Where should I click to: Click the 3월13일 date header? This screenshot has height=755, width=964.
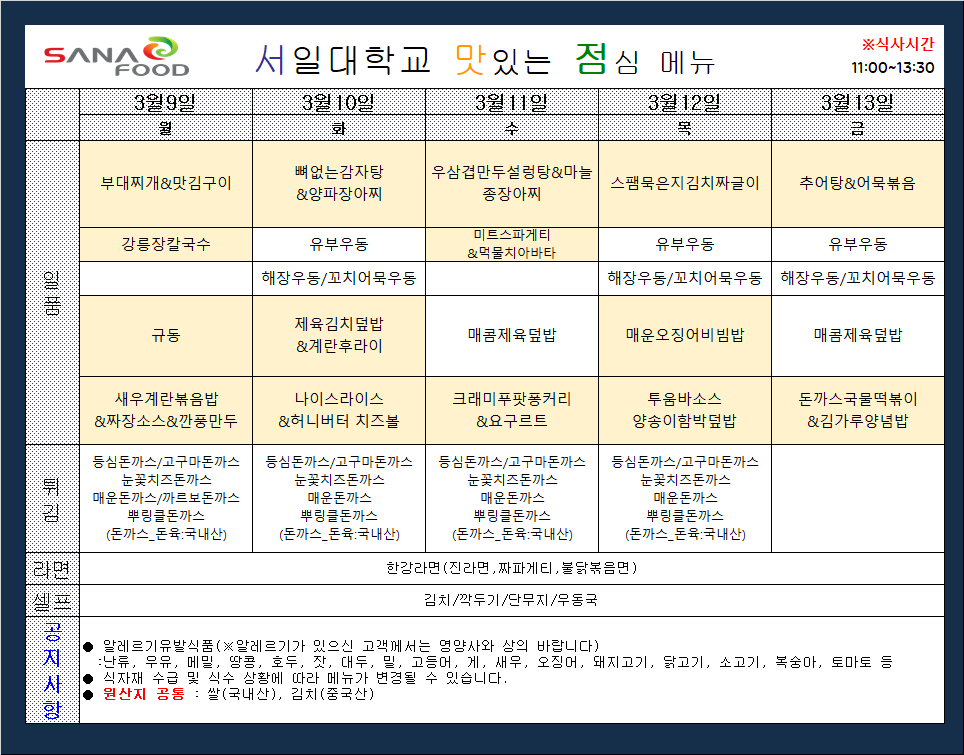click(x=857, y=102)
